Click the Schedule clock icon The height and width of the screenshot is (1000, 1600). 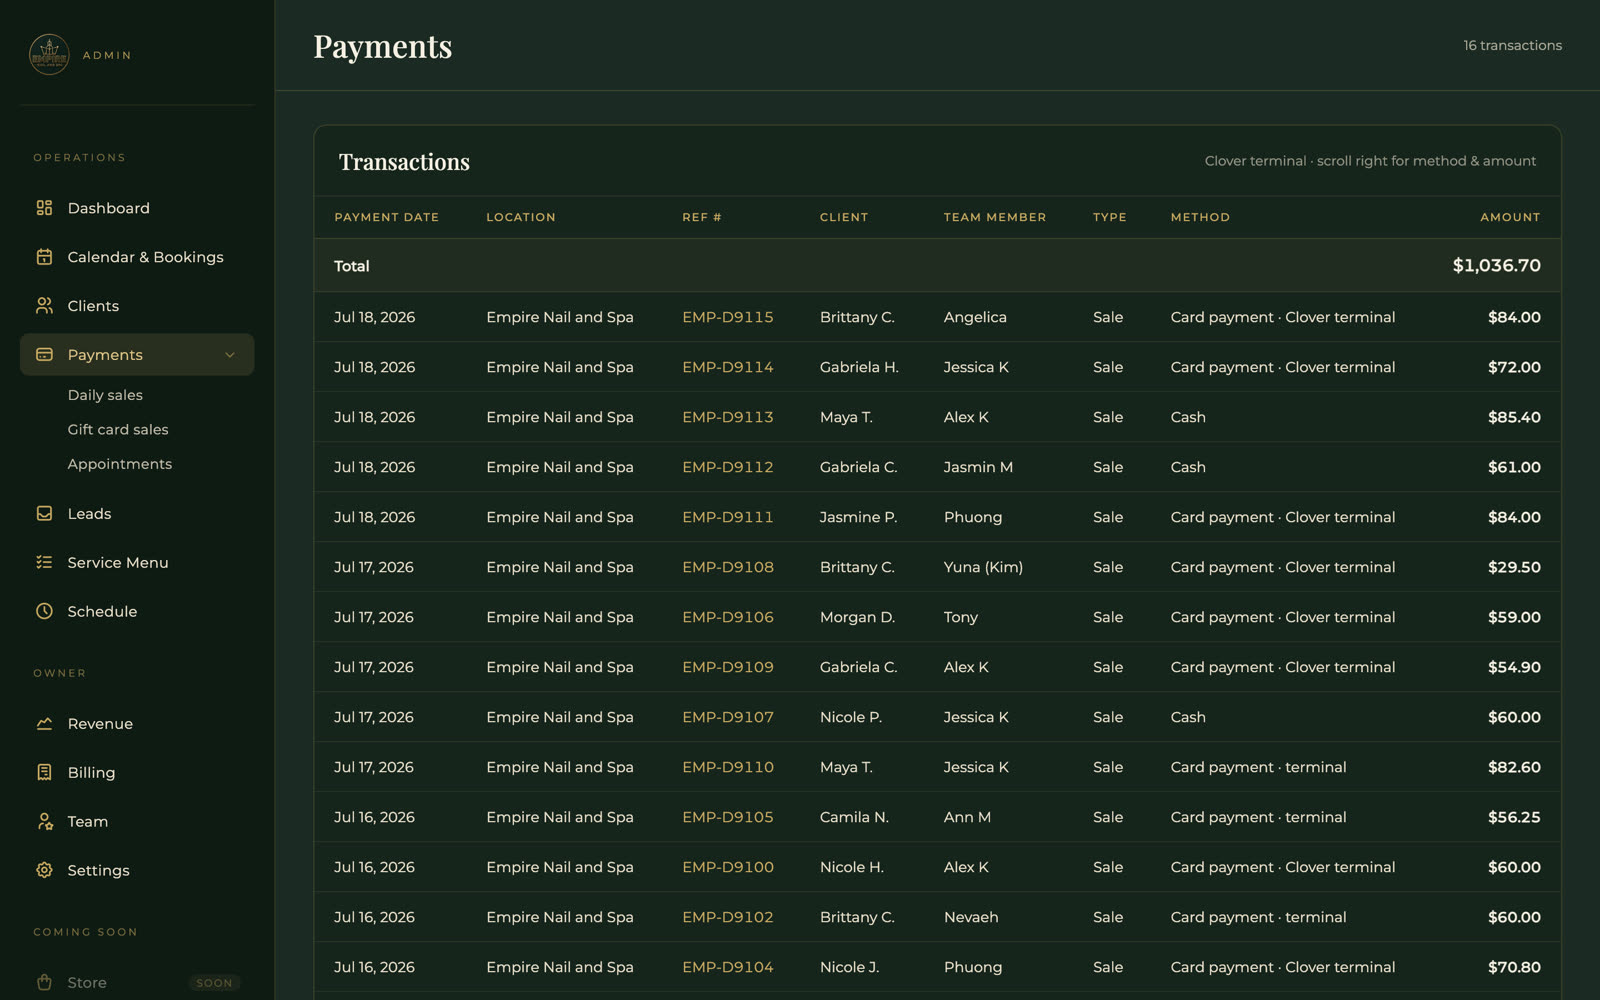click(x=44, y=611)
